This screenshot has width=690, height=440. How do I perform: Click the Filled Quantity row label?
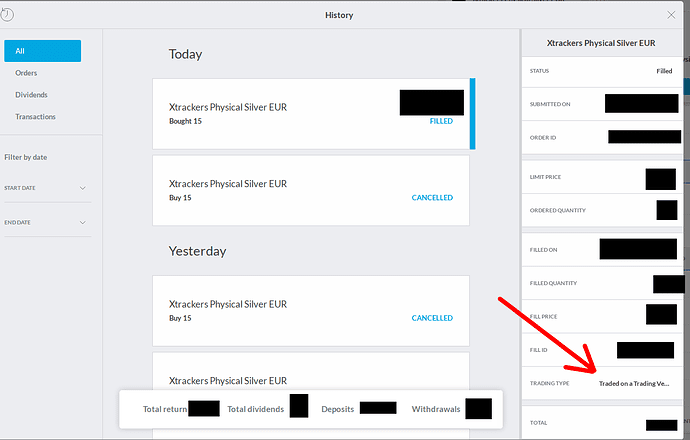pyautogui.click(x=553, y=283)
